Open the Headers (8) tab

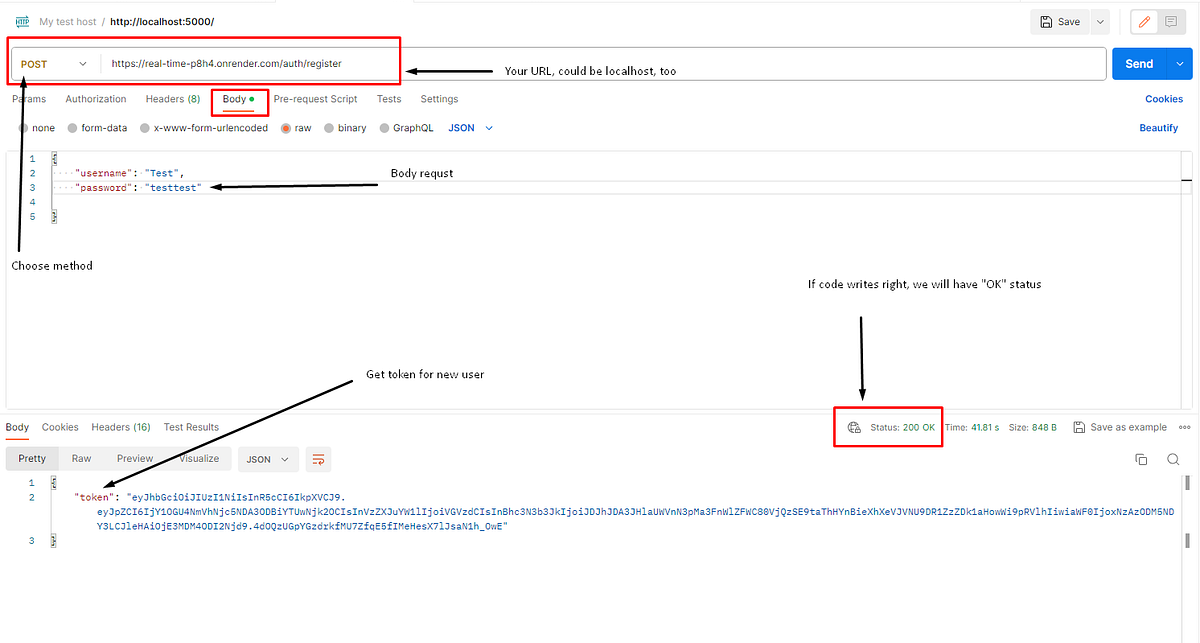(x=172, y=98)
